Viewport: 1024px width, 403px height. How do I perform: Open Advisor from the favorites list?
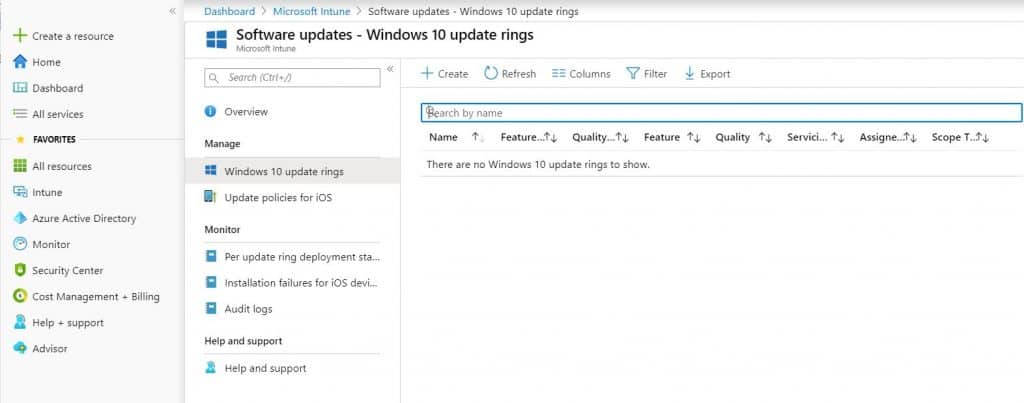coord(50,348)
